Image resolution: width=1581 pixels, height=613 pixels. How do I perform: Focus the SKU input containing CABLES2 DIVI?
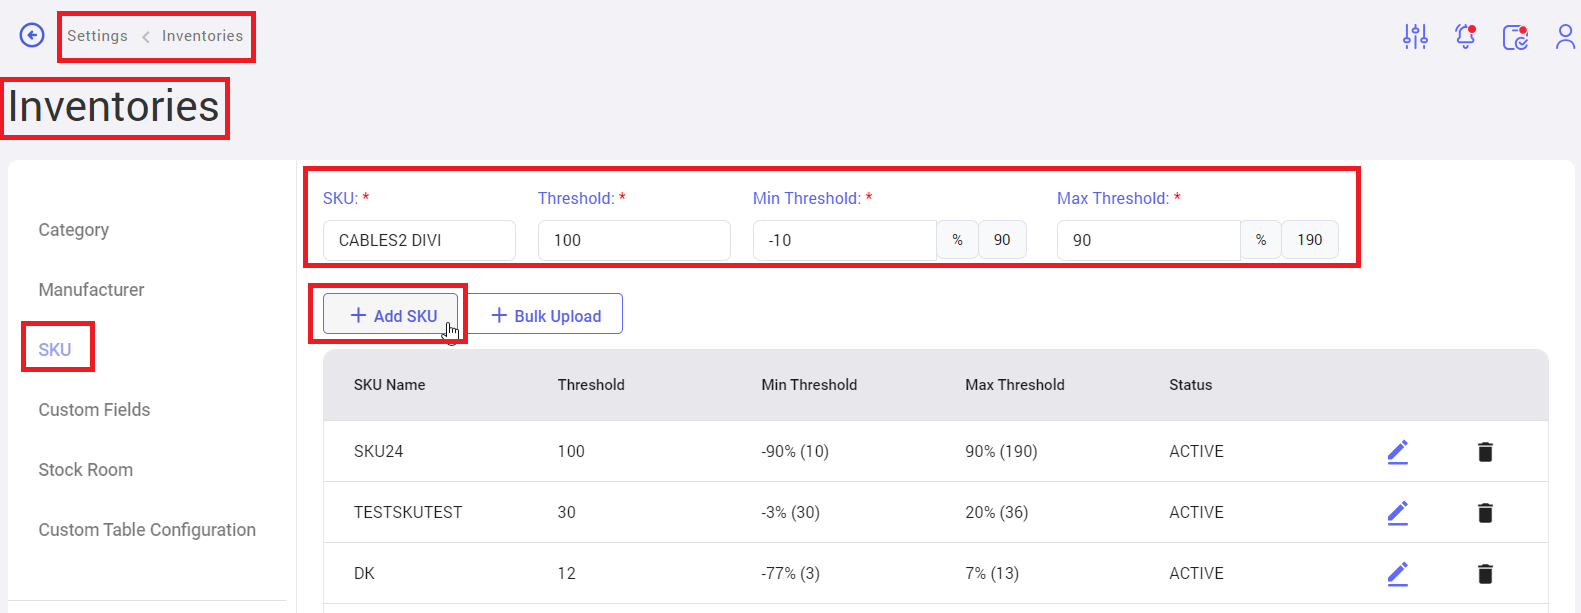click(x=419, y=240)
